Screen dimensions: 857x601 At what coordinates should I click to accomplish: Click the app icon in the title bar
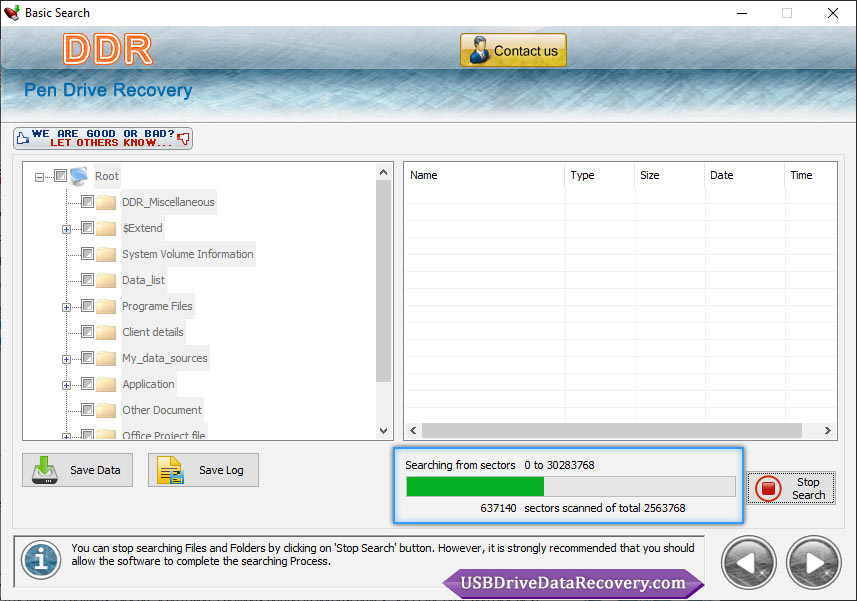pyautogui.click(x=11, y=13)
